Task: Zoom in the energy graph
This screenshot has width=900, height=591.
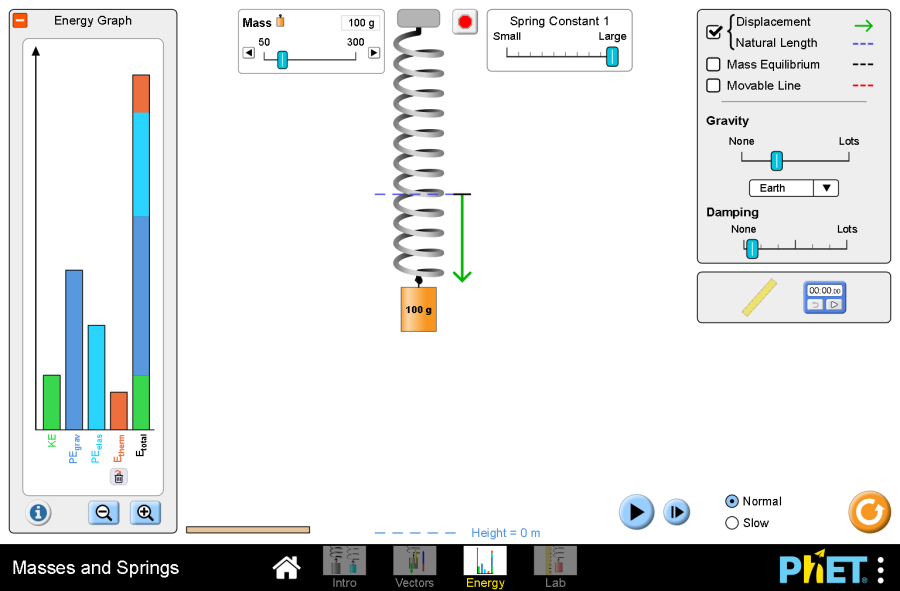Action: tap(145, 513)
